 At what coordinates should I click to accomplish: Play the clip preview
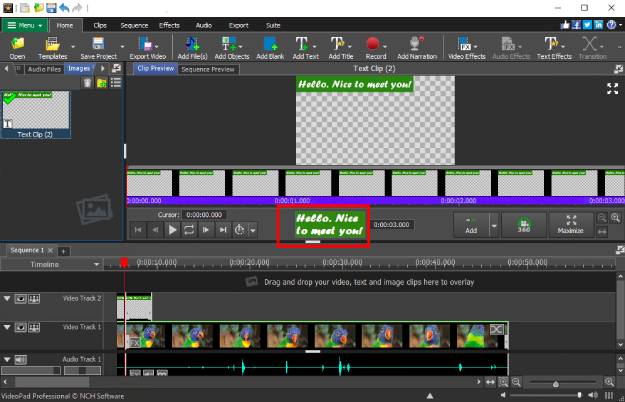click(172, 230)
